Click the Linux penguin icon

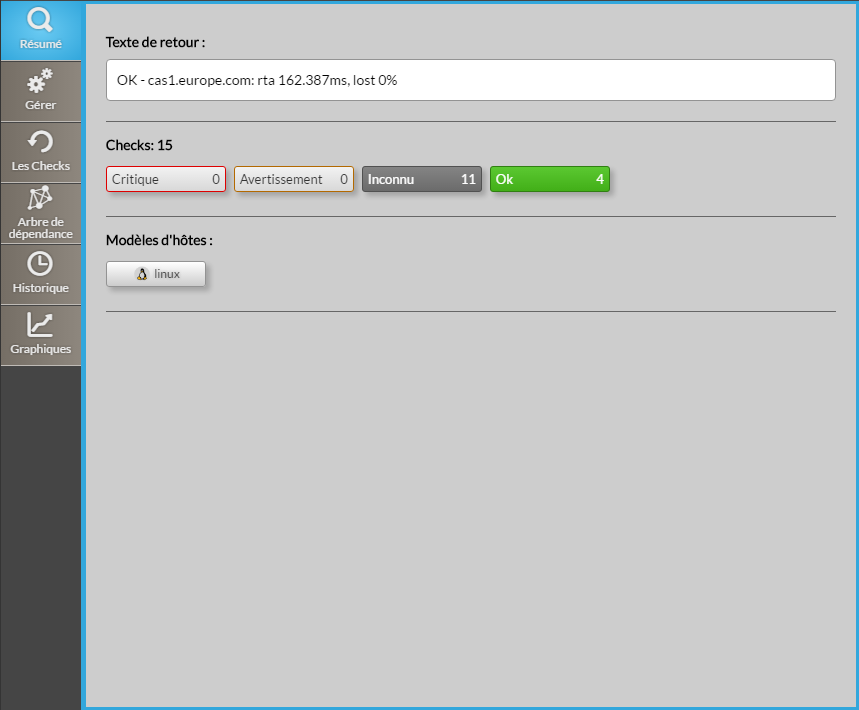point(142,274)
